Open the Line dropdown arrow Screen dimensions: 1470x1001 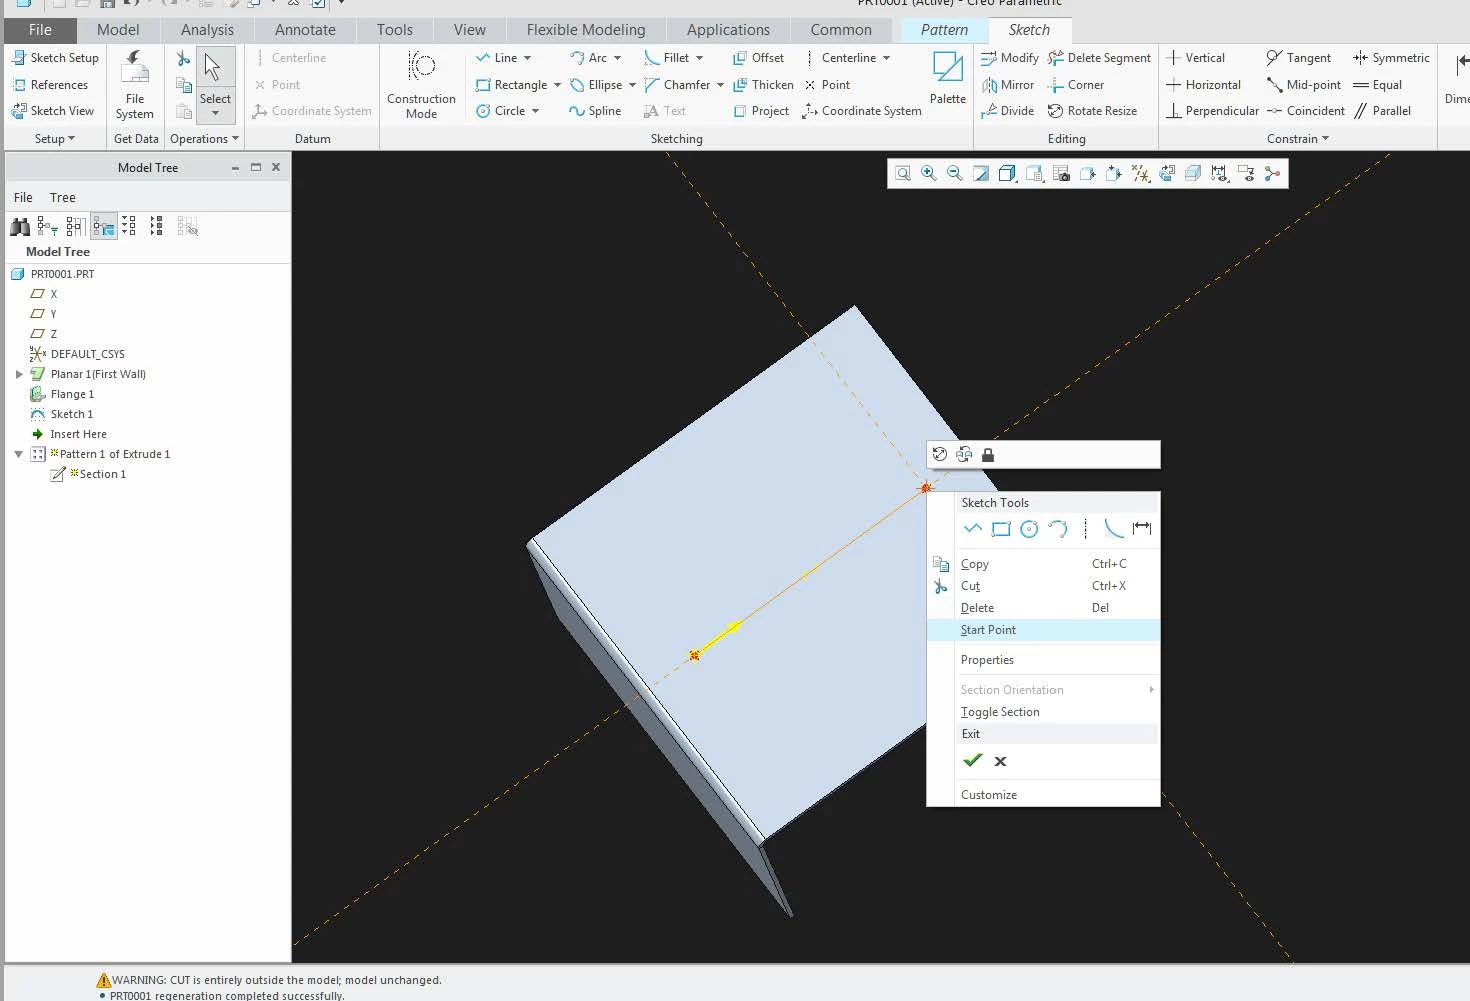tap(527, 58)
